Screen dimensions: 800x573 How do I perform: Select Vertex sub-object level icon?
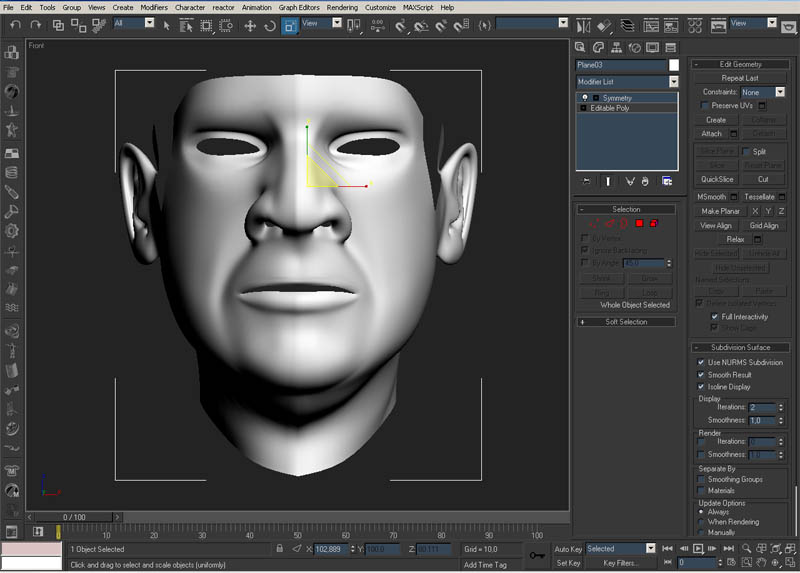(x=594, y=223)
